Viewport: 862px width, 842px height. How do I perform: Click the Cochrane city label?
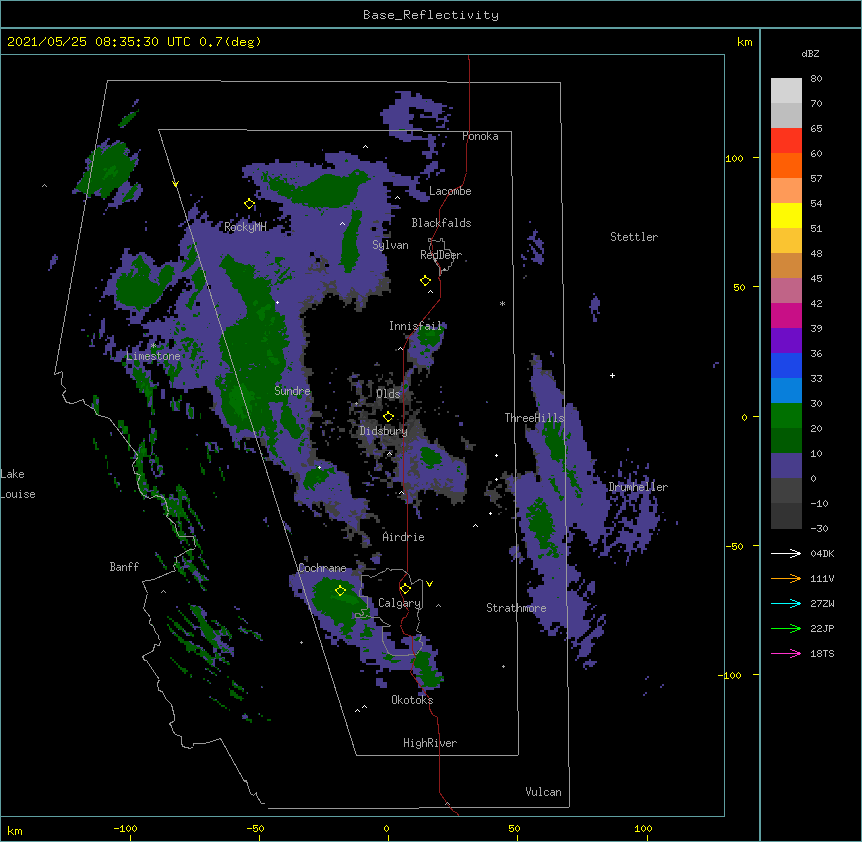pos(322,568)
